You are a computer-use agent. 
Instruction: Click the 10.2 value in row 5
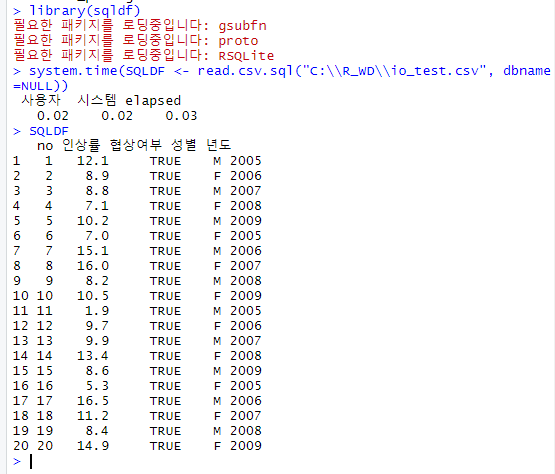pyautogui.click(x=93, y=221)
